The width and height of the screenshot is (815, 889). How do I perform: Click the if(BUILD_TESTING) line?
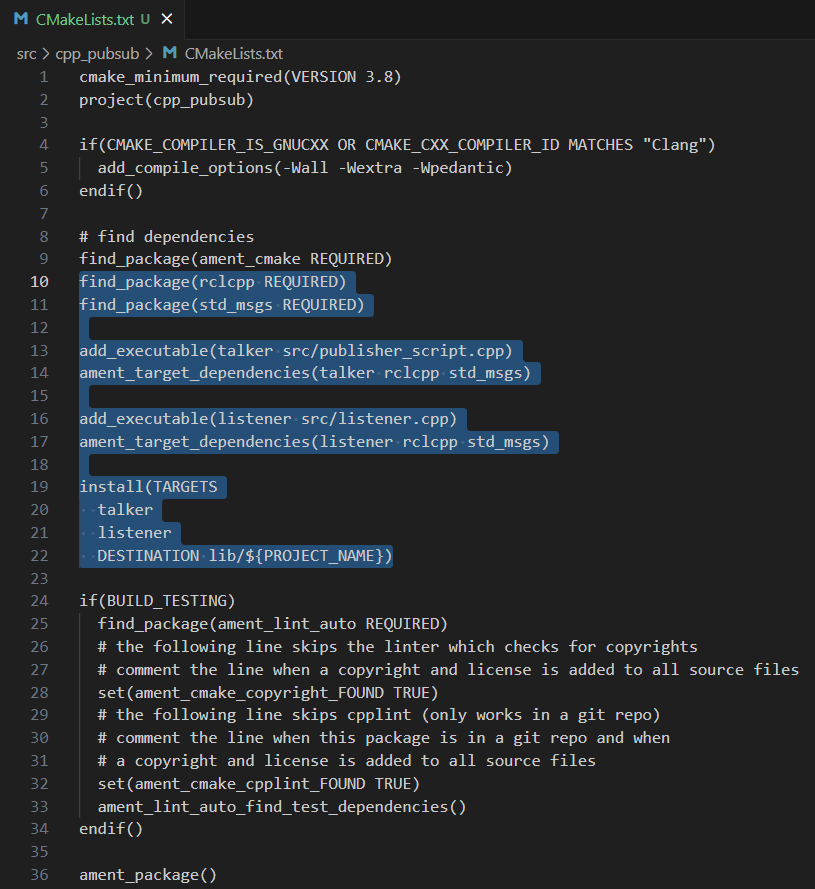(157, 601)
